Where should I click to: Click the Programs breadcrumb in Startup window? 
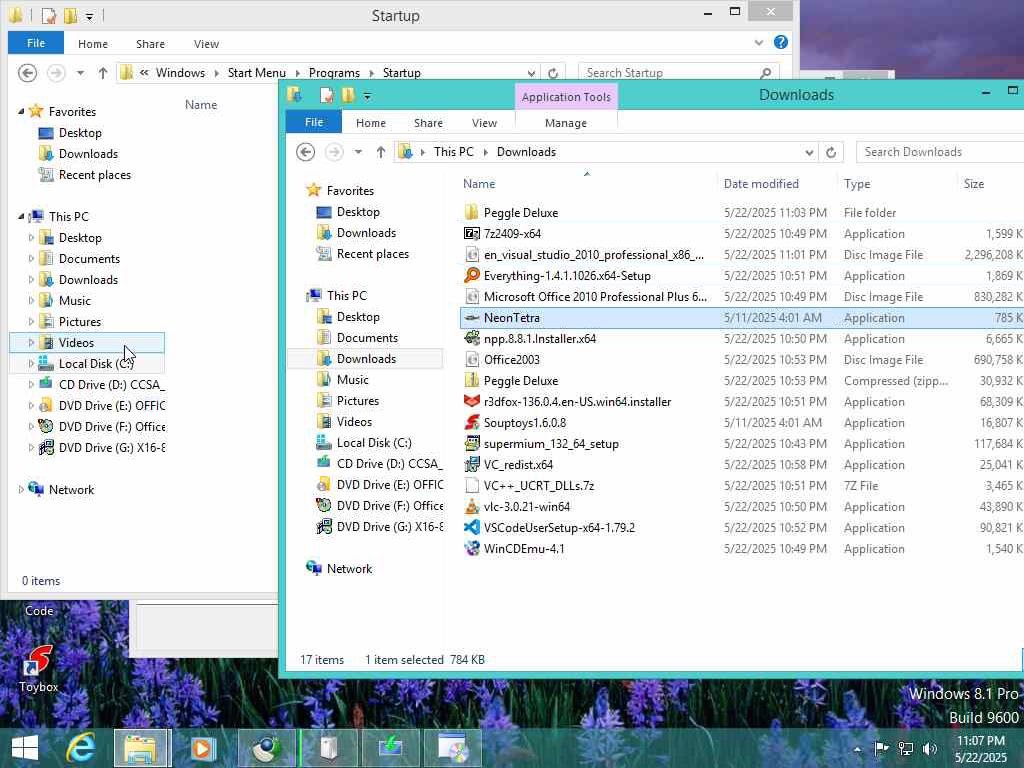tap(334, 72)
